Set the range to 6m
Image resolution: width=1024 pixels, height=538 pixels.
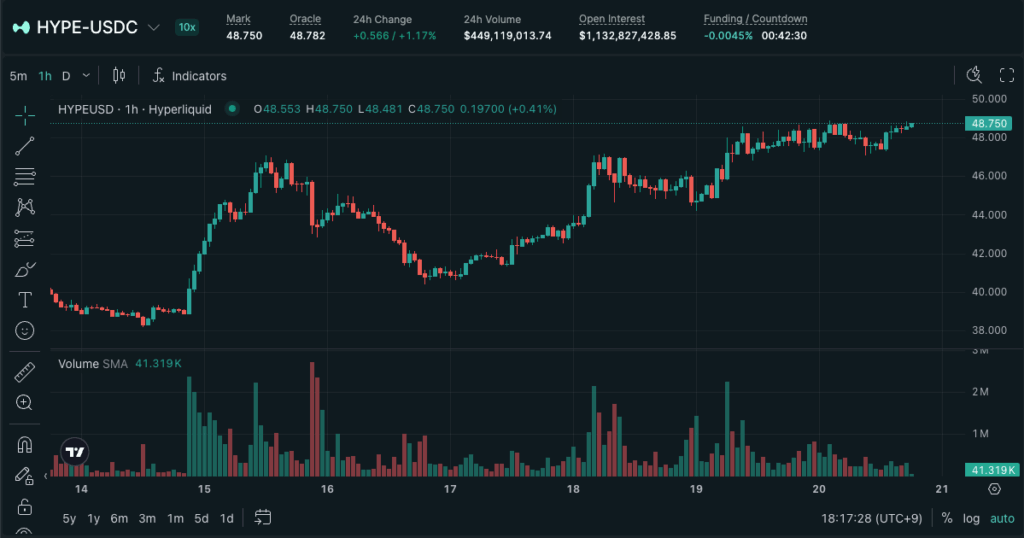tap(119, 518)
